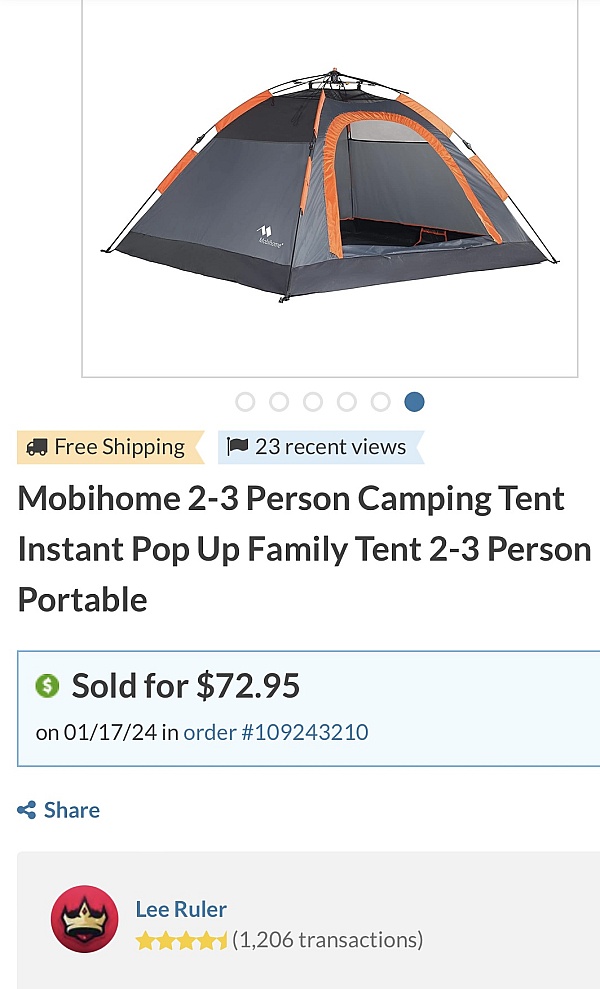Open order #109243210 link
This screenshot has height=989, width=600.
click(276, 732)
